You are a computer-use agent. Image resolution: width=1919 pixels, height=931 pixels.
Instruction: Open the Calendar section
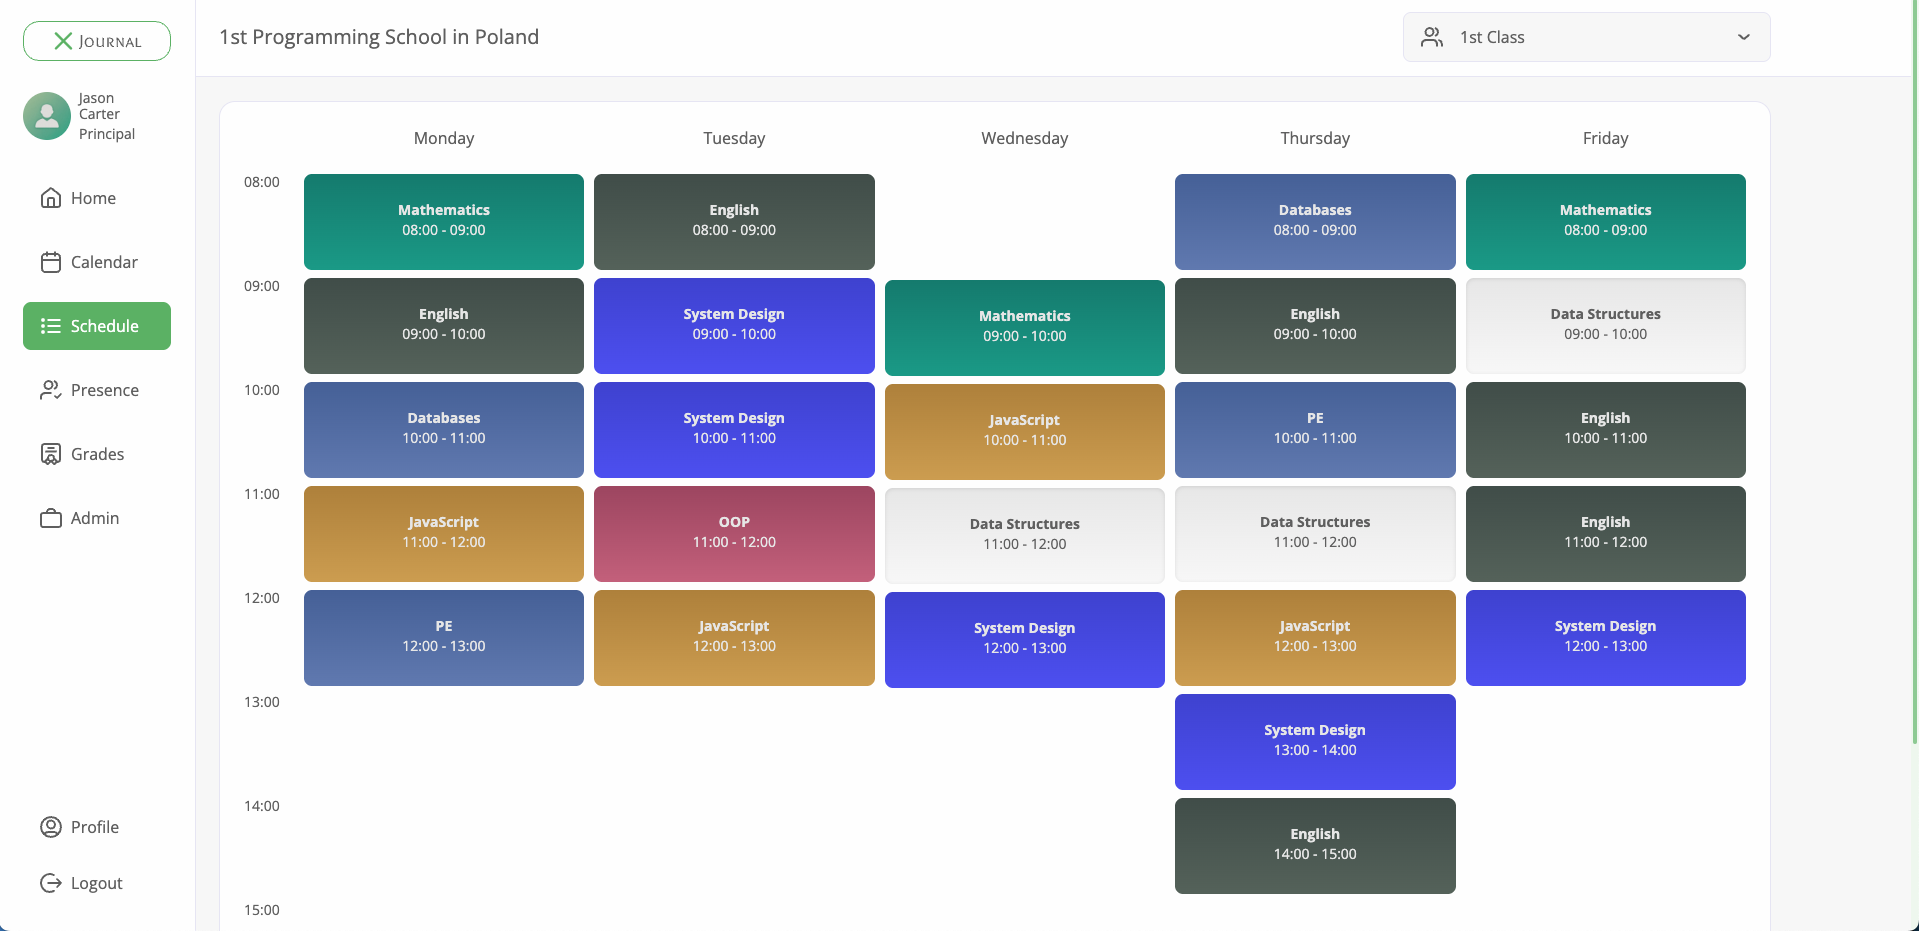[x=97, y=262]
